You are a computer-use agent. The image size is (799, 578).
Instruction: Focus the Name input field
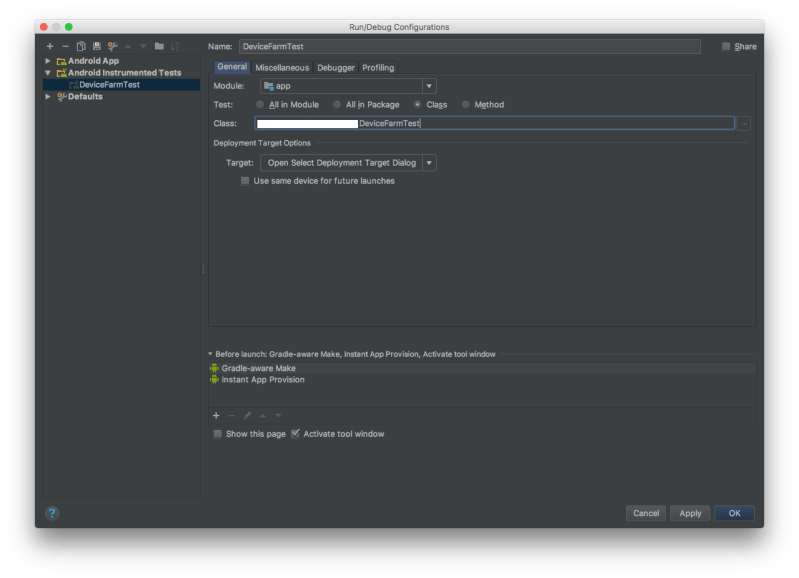469,46
